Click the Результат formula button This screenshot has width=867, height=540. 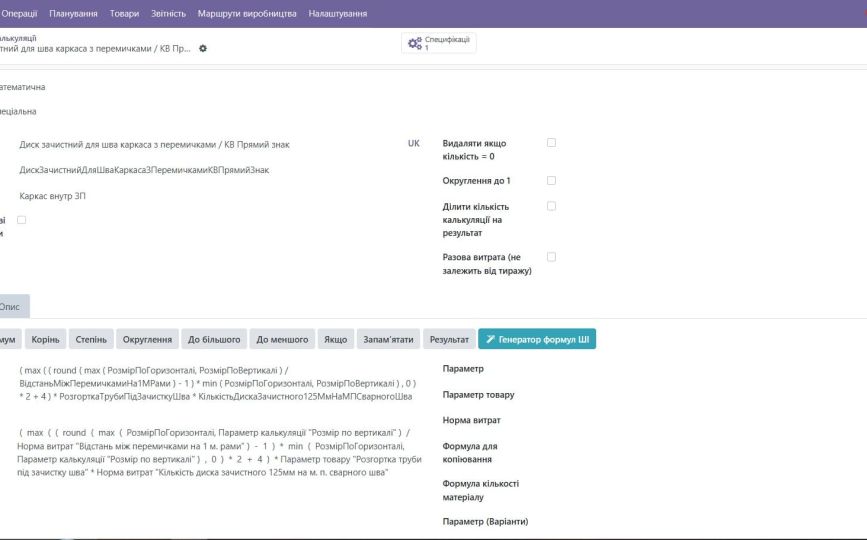pyautogui.click(x=449, y=339)
